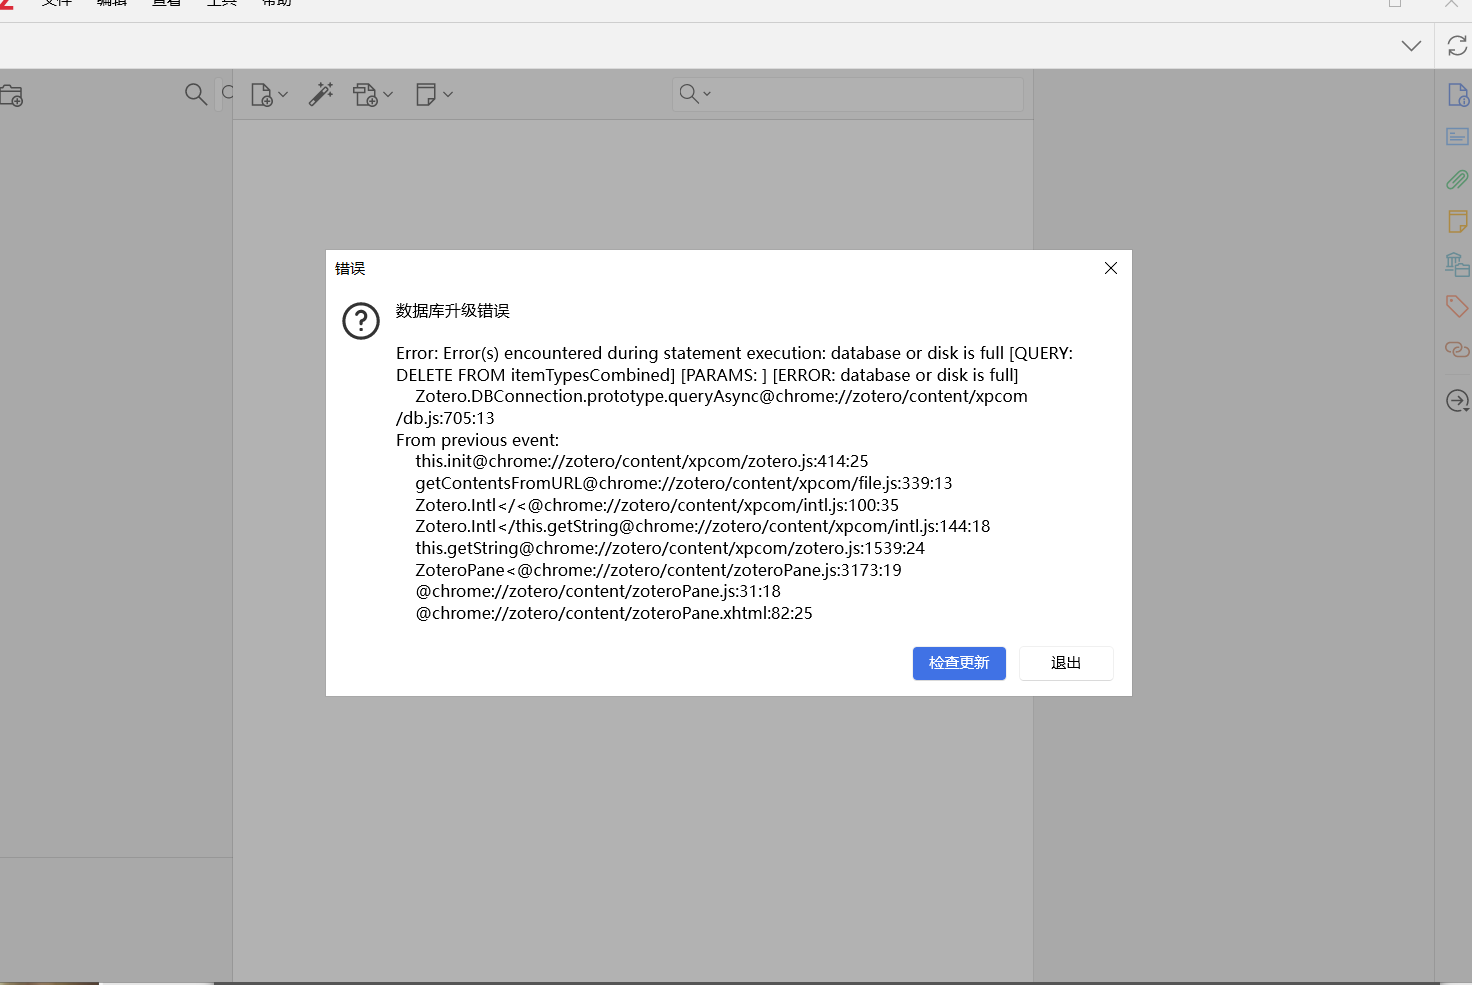Jump to Related section link icon
The width and height of the screenshot is (1472, 985).
[x=1457, y=349]
